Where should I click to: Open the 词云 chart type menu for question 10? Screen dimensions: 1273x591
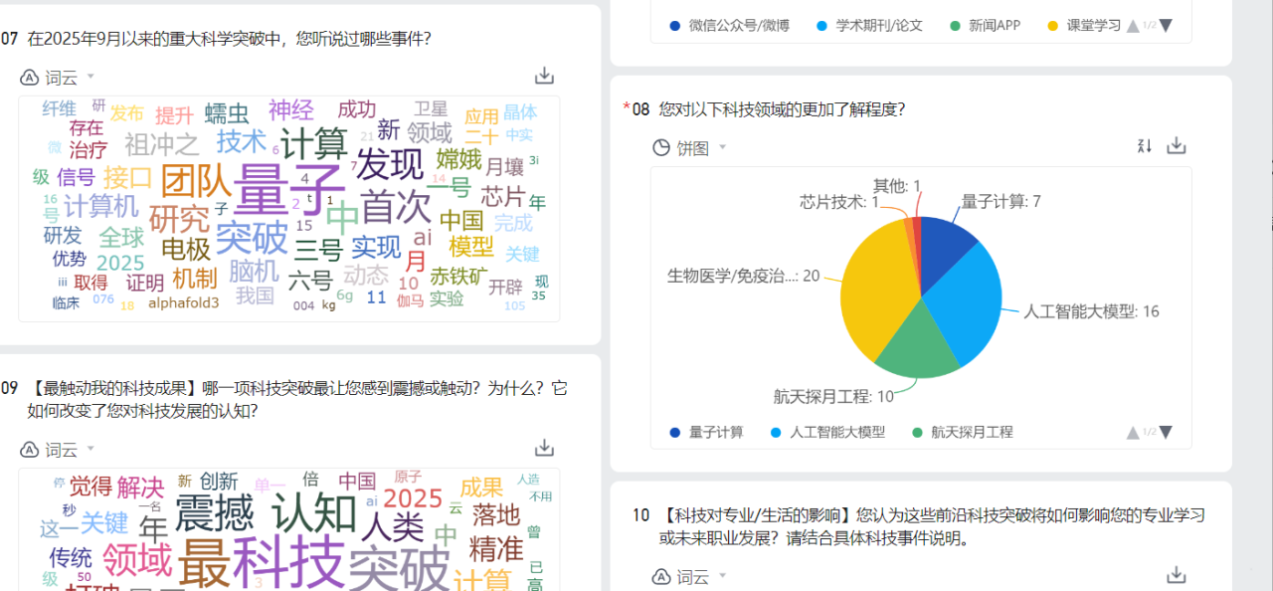point(691,577)
